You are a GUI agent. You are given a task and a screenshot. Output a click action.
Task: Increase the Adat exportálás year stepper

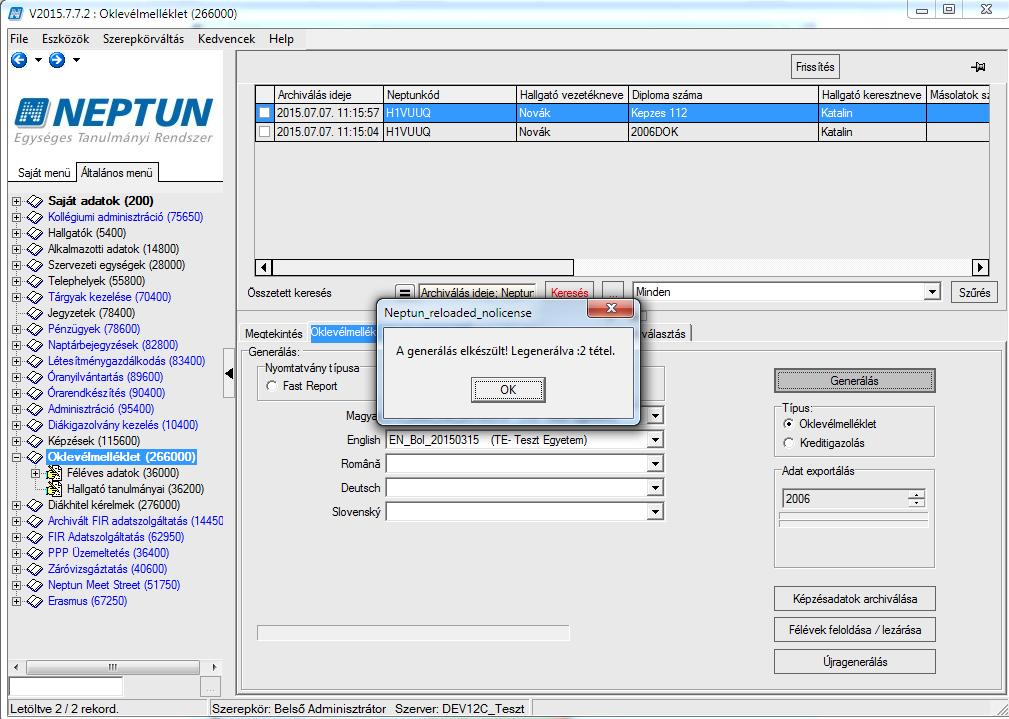[x=916, y=495]
